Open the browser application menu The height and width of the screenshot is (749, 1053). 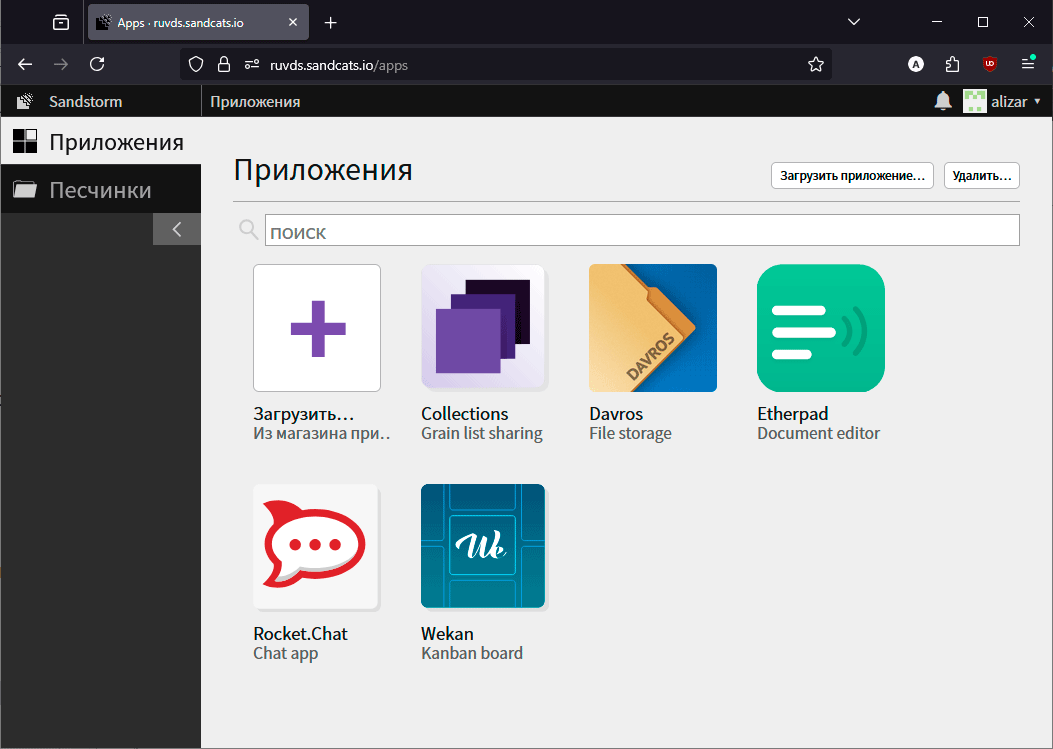coord(1027,63)
